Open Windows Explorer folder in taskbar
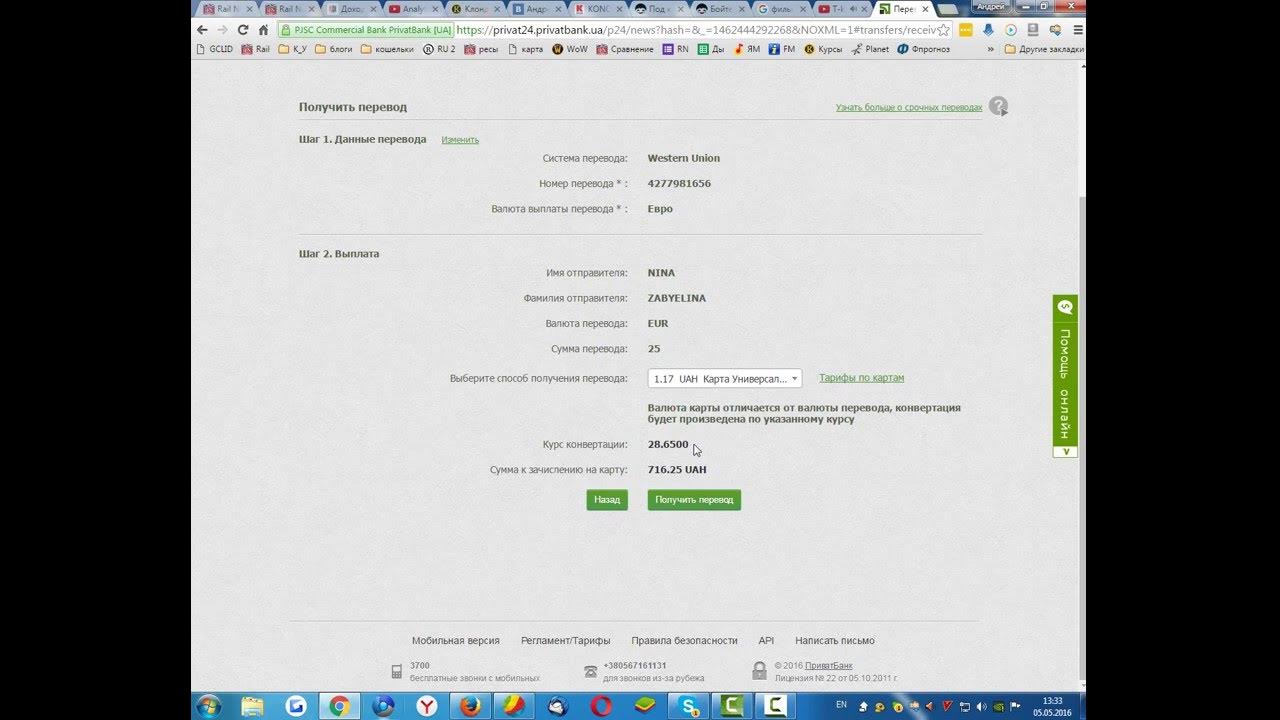This screenshot has height=720, width=1280. (251, 706)
